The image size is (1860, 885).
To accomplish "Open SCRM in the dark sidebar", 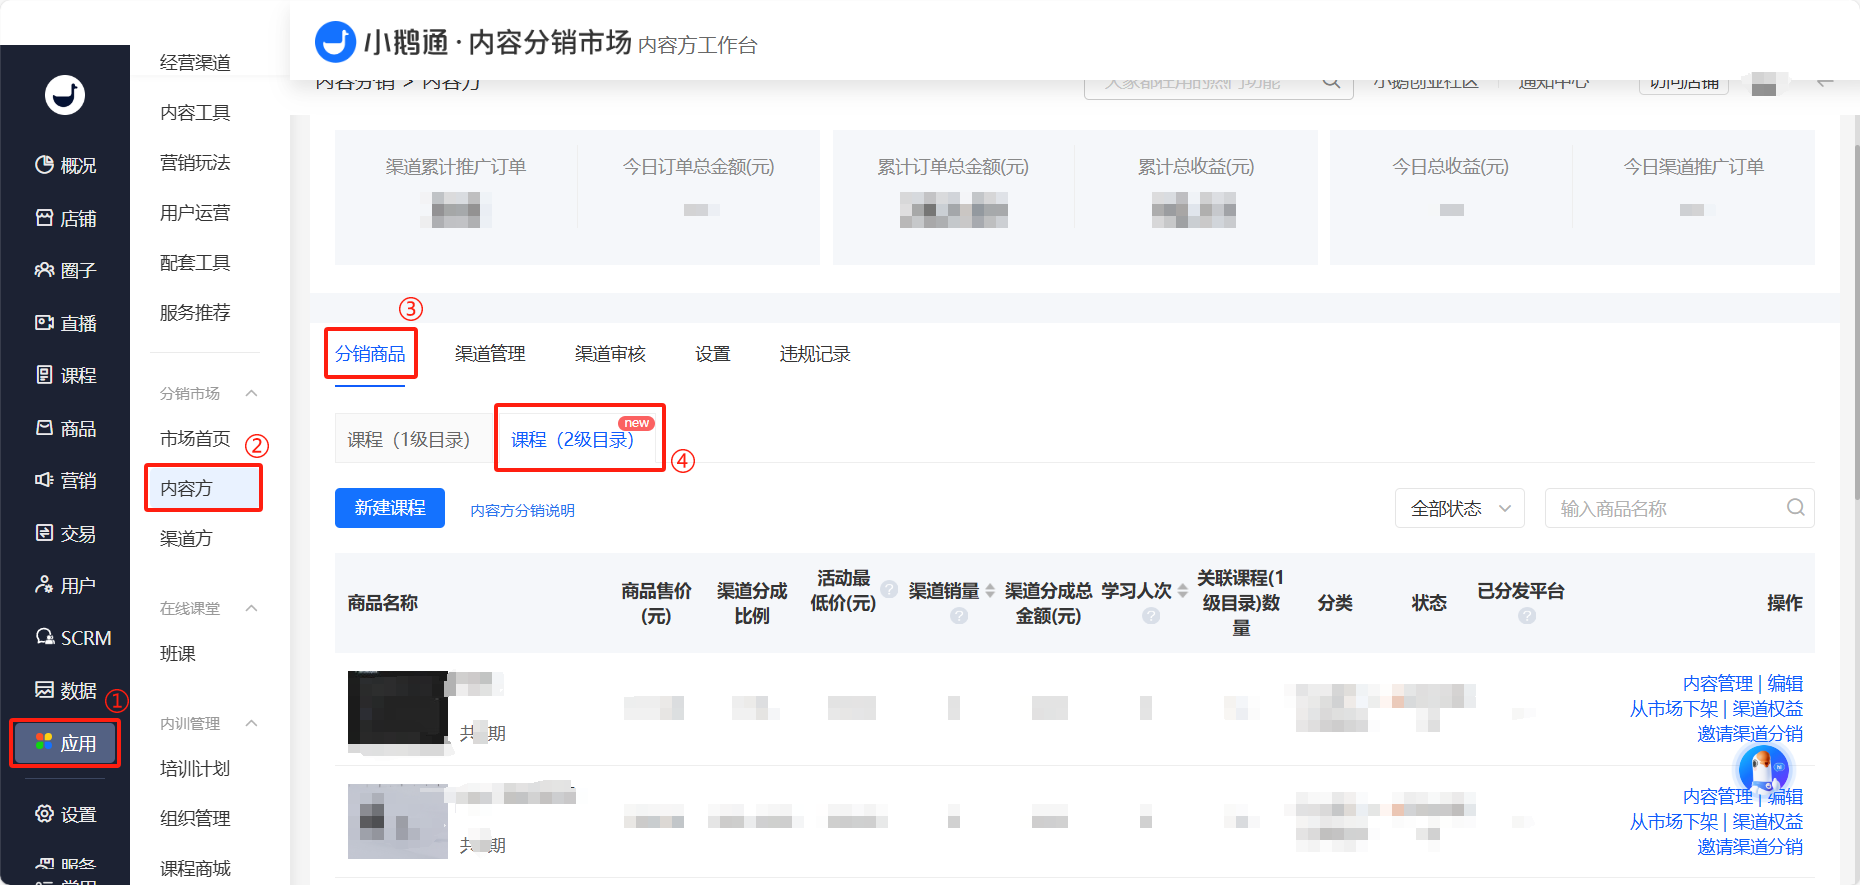I will [x=72, y=638].
